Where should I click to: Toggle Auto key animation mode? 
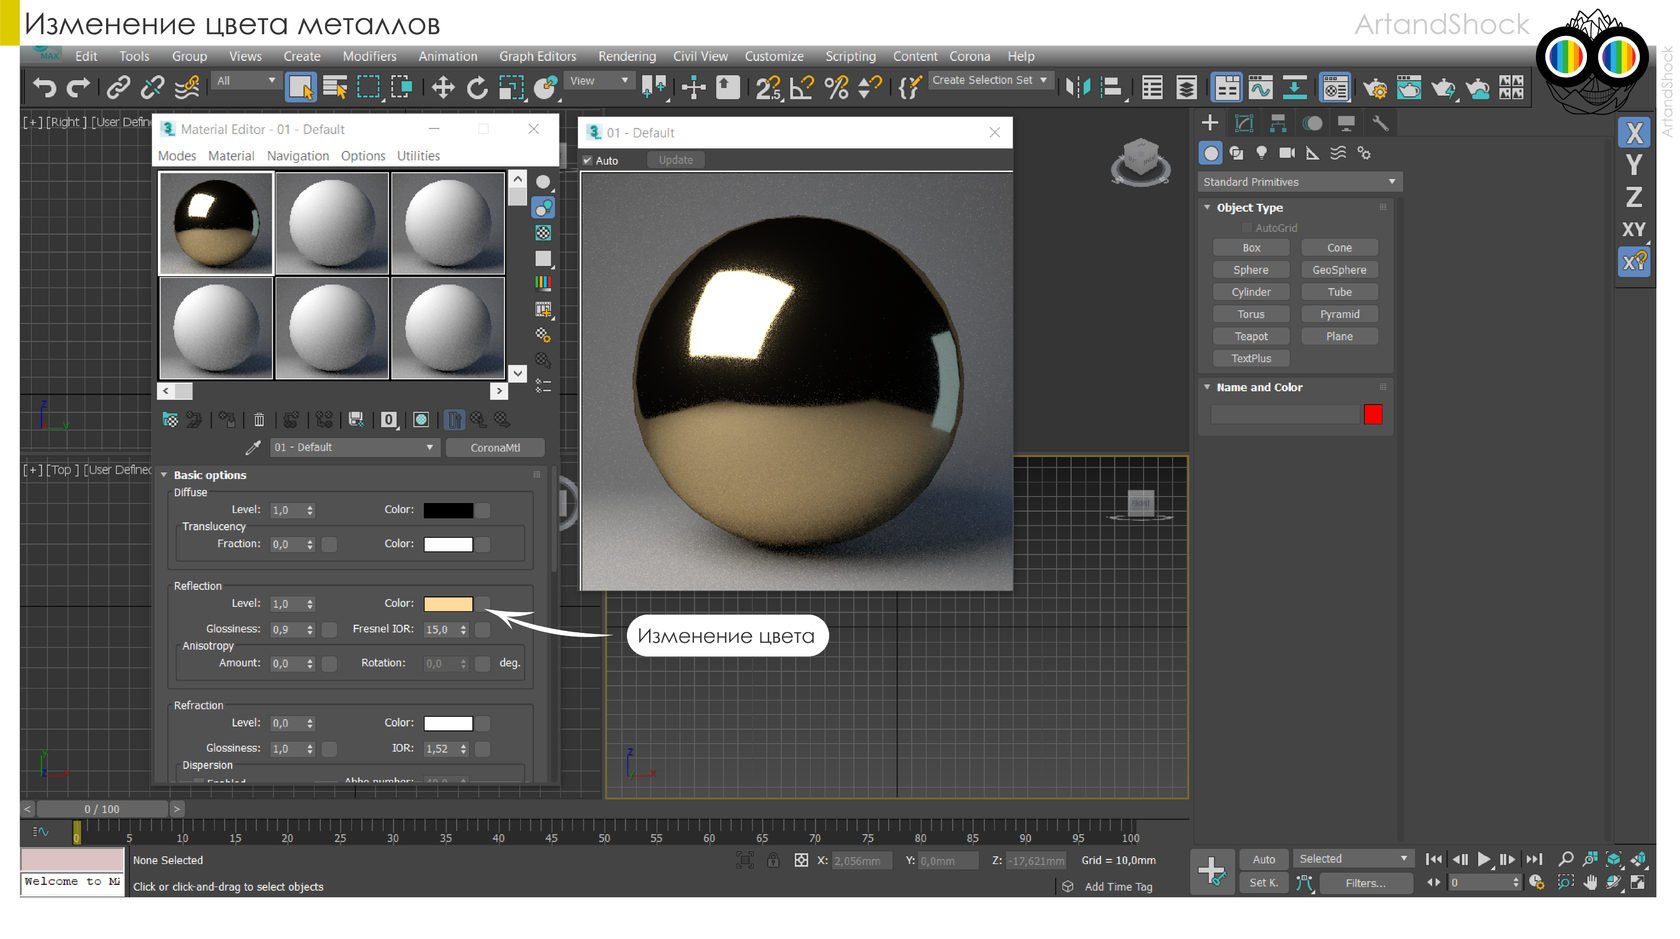click(1264, 859)
